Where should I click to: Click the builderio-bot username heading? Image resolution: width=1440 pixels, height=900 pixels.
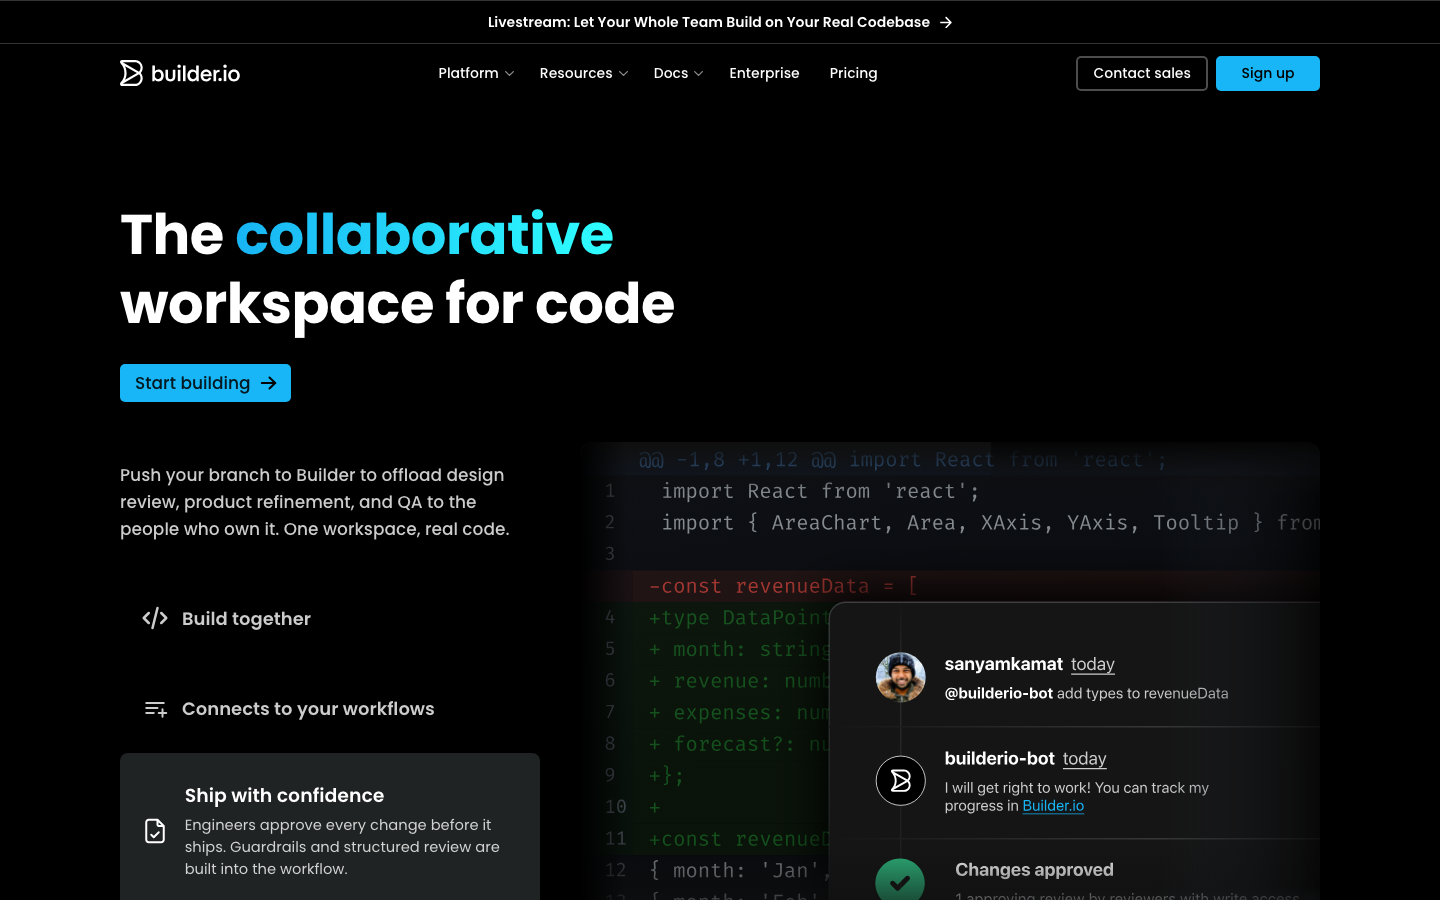tap(999, 759)
